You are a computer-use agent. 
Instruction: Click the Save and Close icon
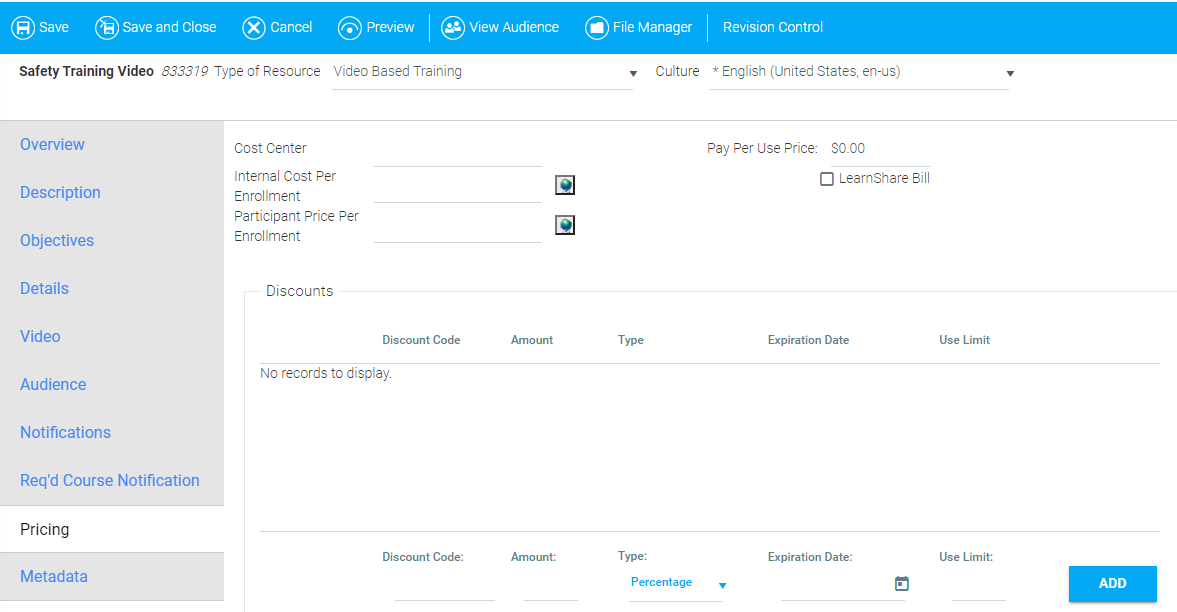coord(106,28)
